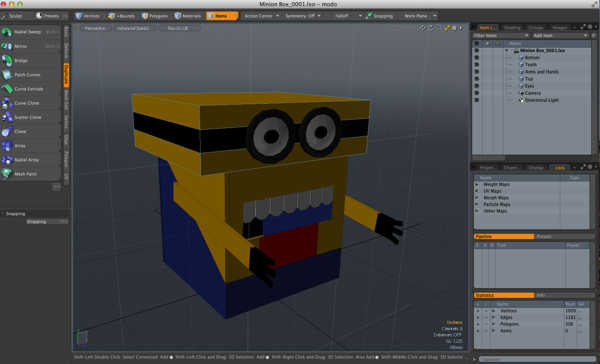This screenshot has width=600, height=364.
Task: Hide the Directional Light item
Action: (476, 100)
